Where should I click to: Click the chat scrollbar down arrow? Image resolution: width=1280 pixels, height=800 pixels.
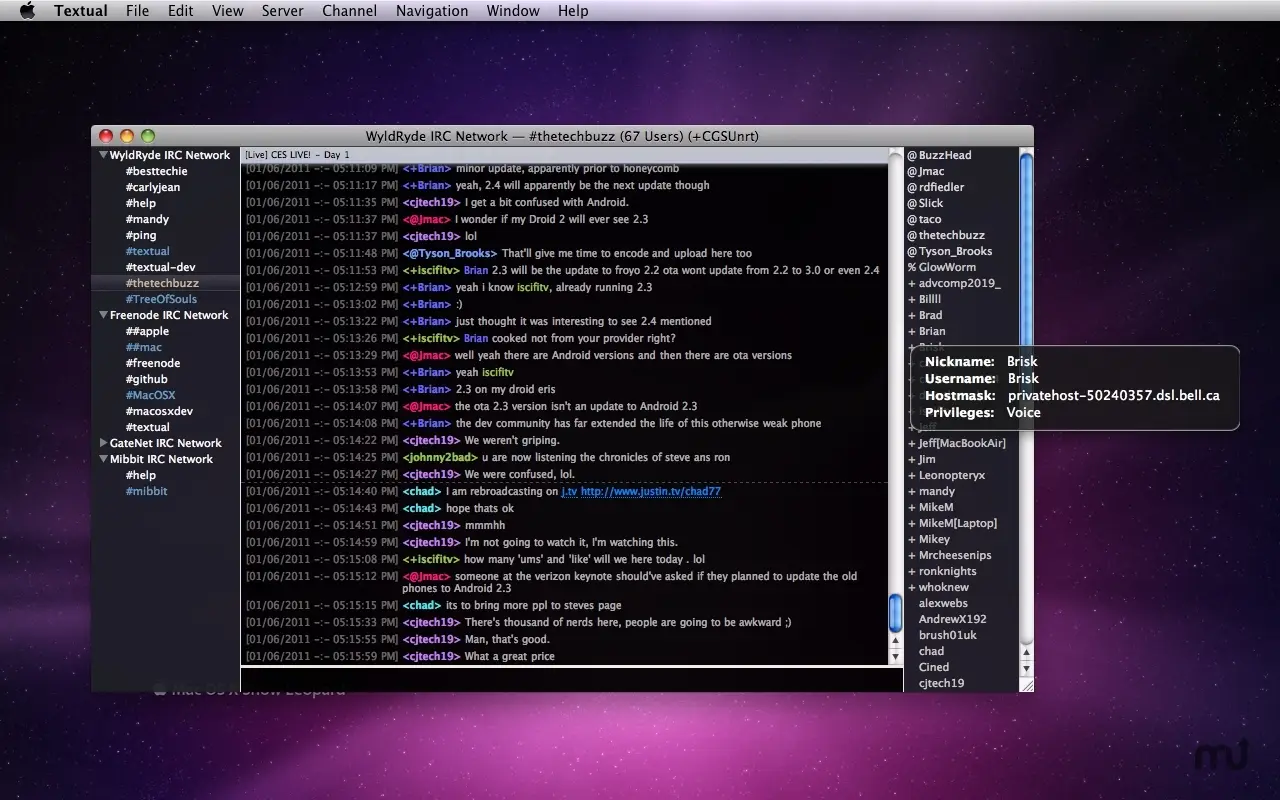tap(896, 657)
